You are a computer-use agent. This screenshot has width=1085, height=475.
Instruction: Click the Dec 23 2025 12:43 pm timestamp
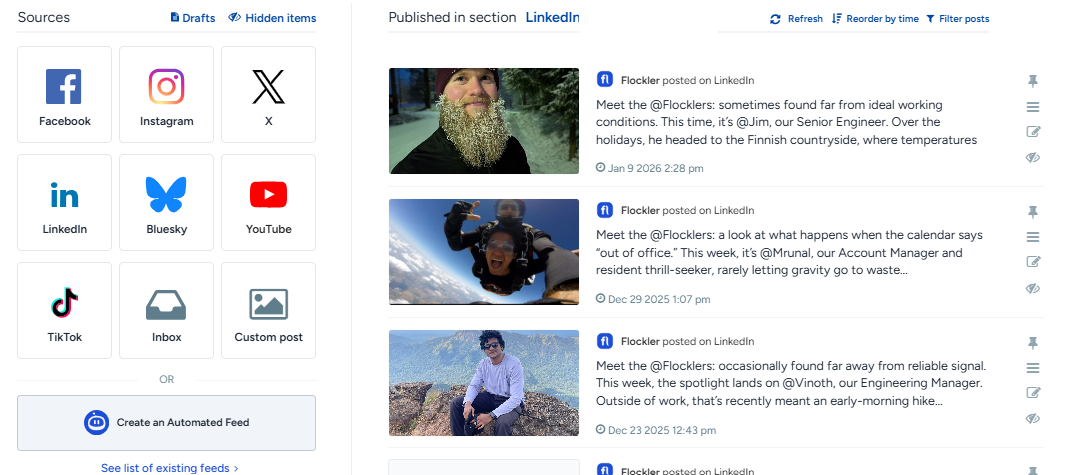coord(656,430)
